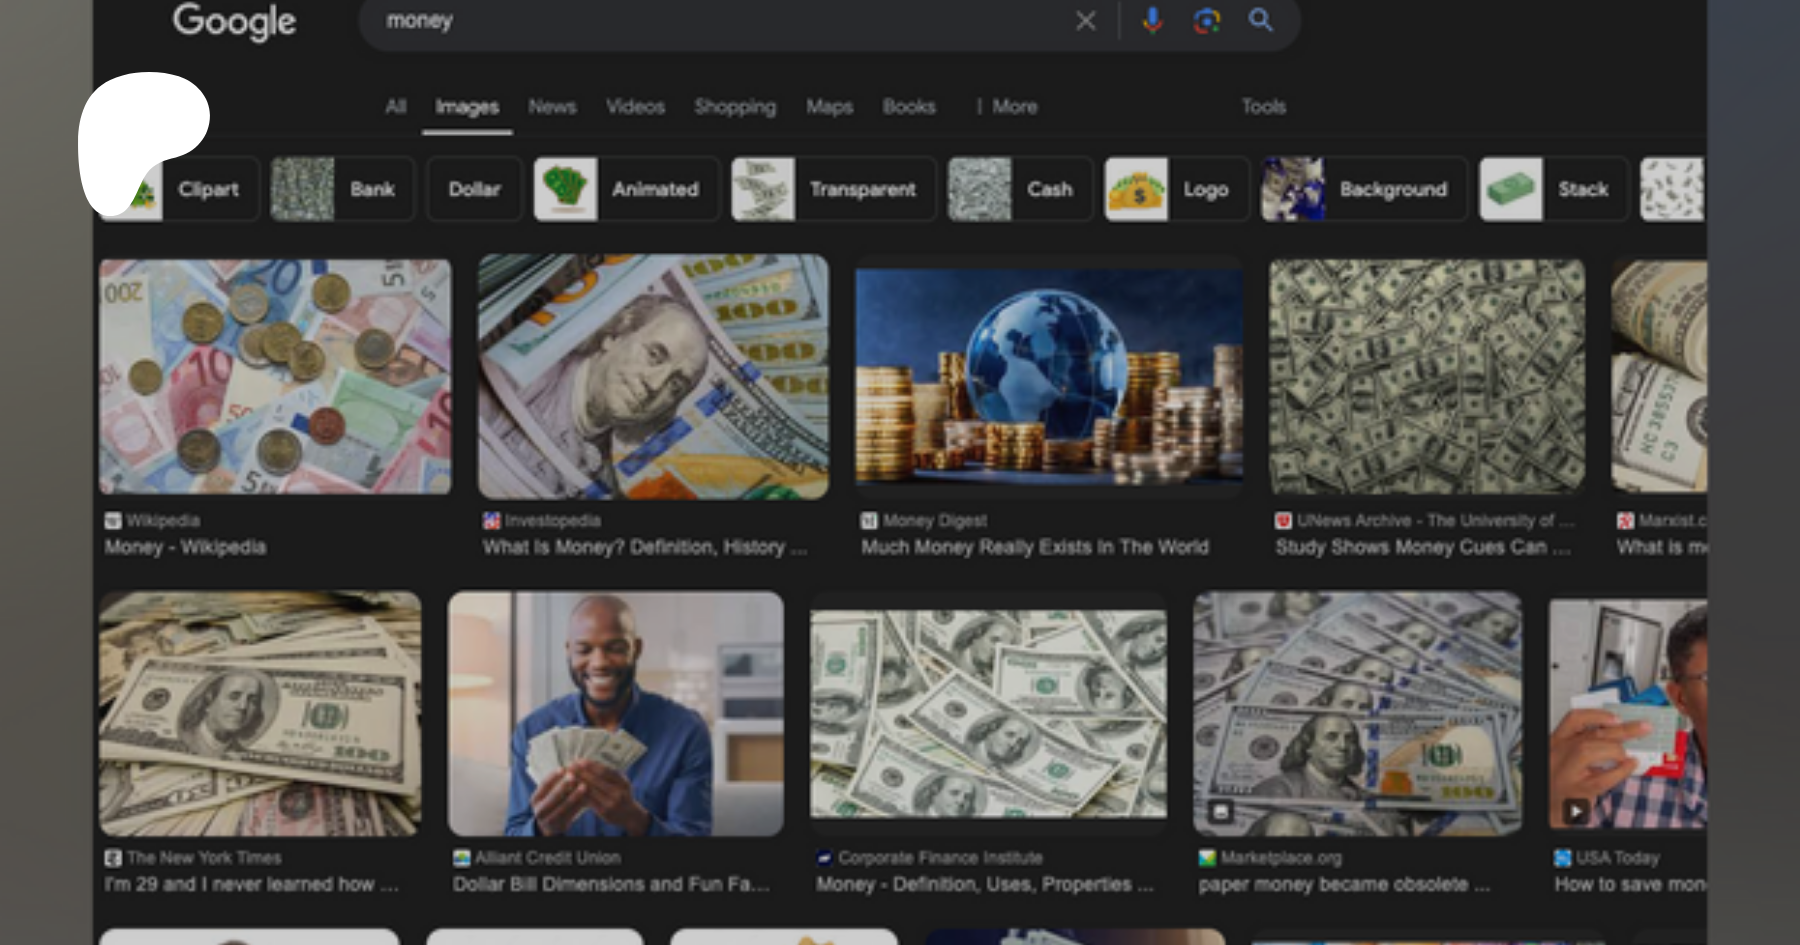1800x945 pixels.
Task: Open the globe and coins thumbnail
Action: tap(1048, 376)
